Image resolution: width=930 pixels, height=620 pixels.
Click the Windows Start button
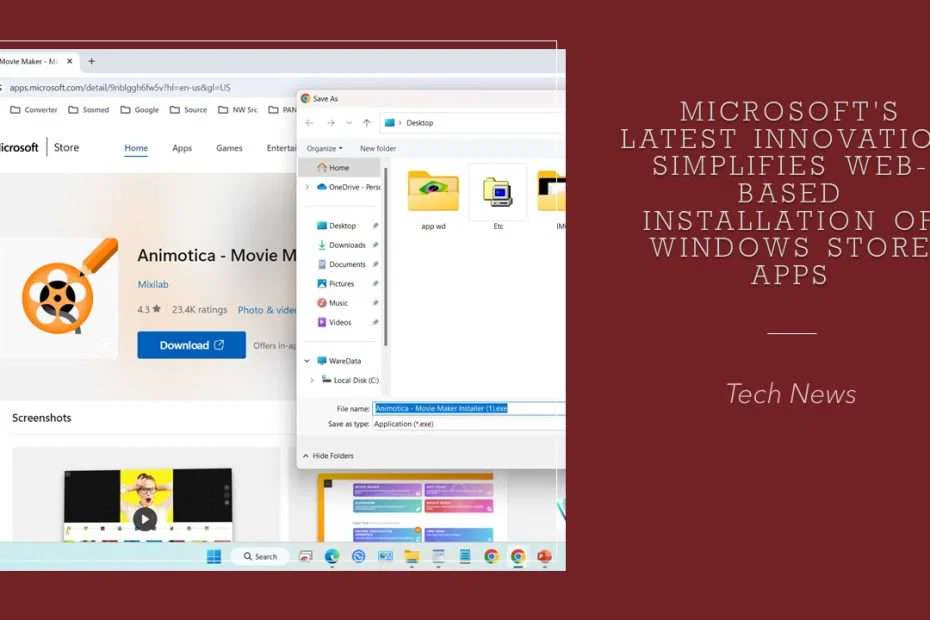pos(213,556)
